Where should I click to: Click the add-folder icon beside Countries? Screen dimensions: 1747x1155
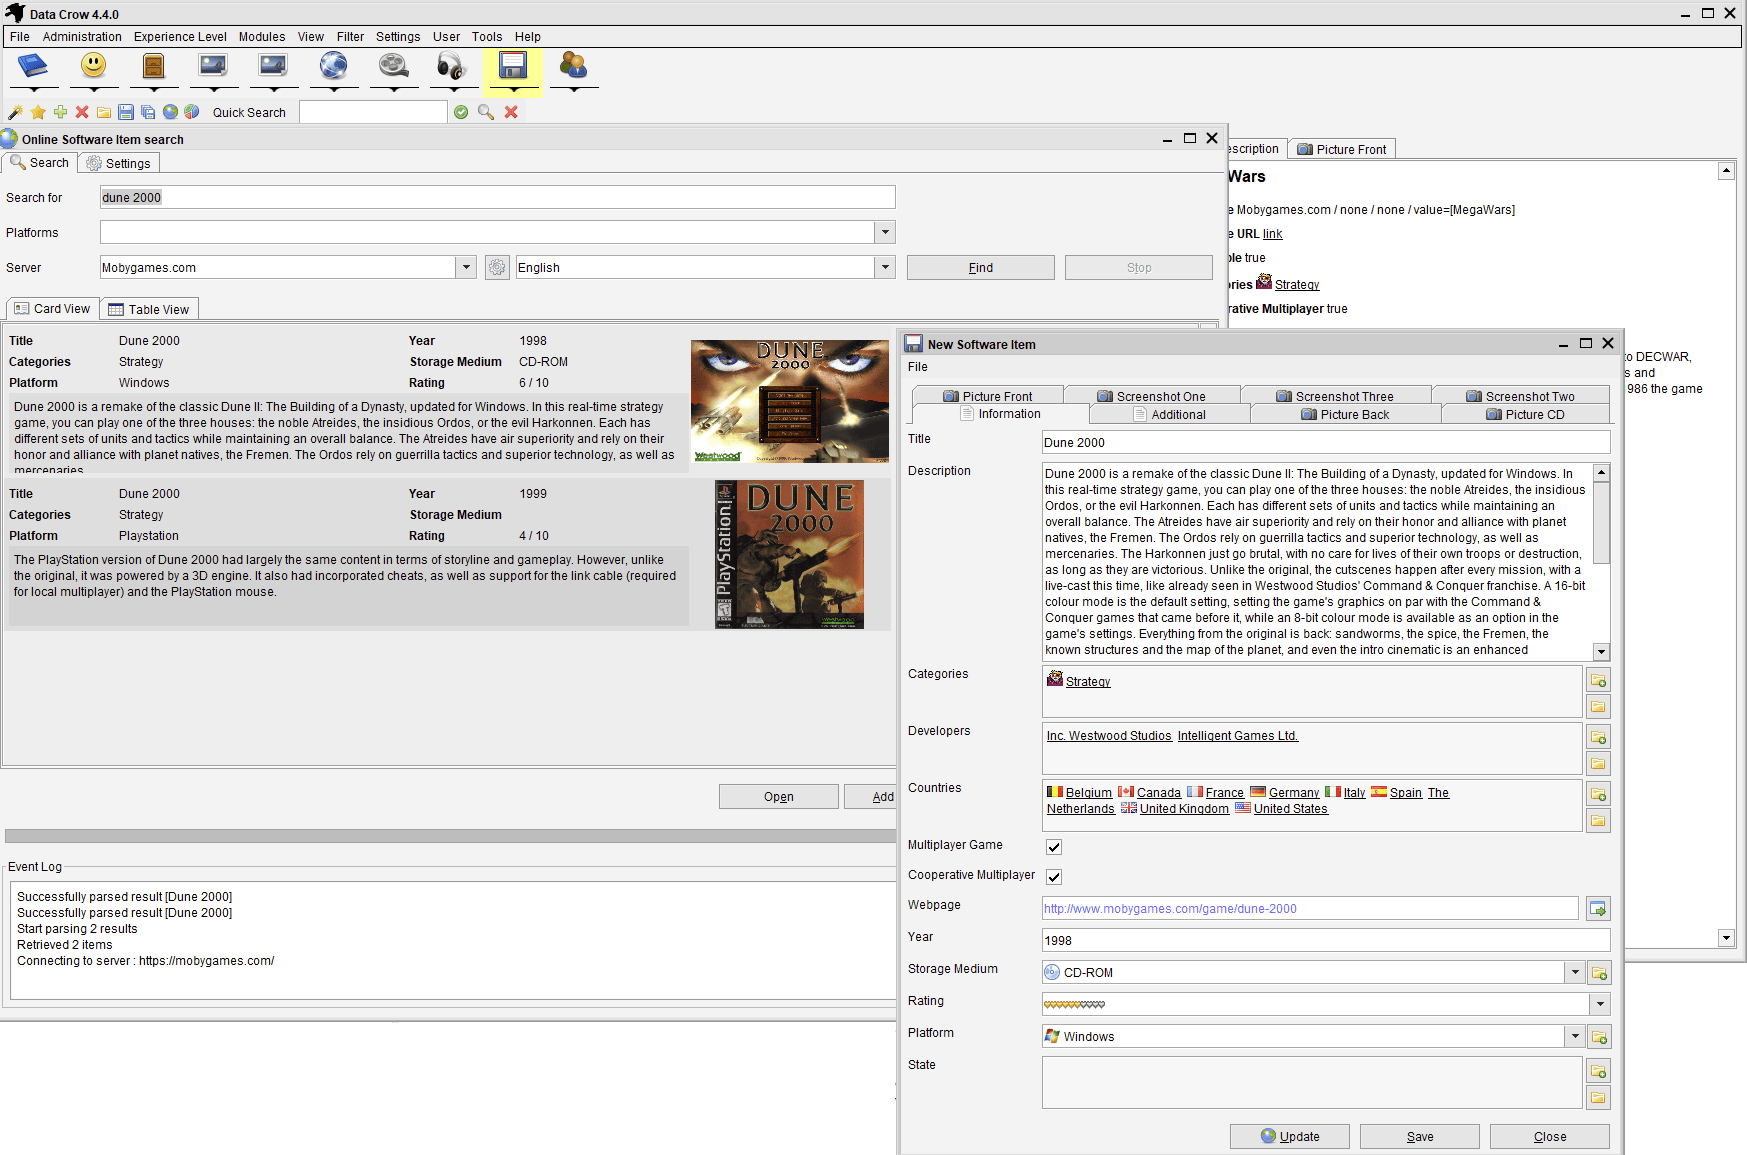(x=1599, y=795)
